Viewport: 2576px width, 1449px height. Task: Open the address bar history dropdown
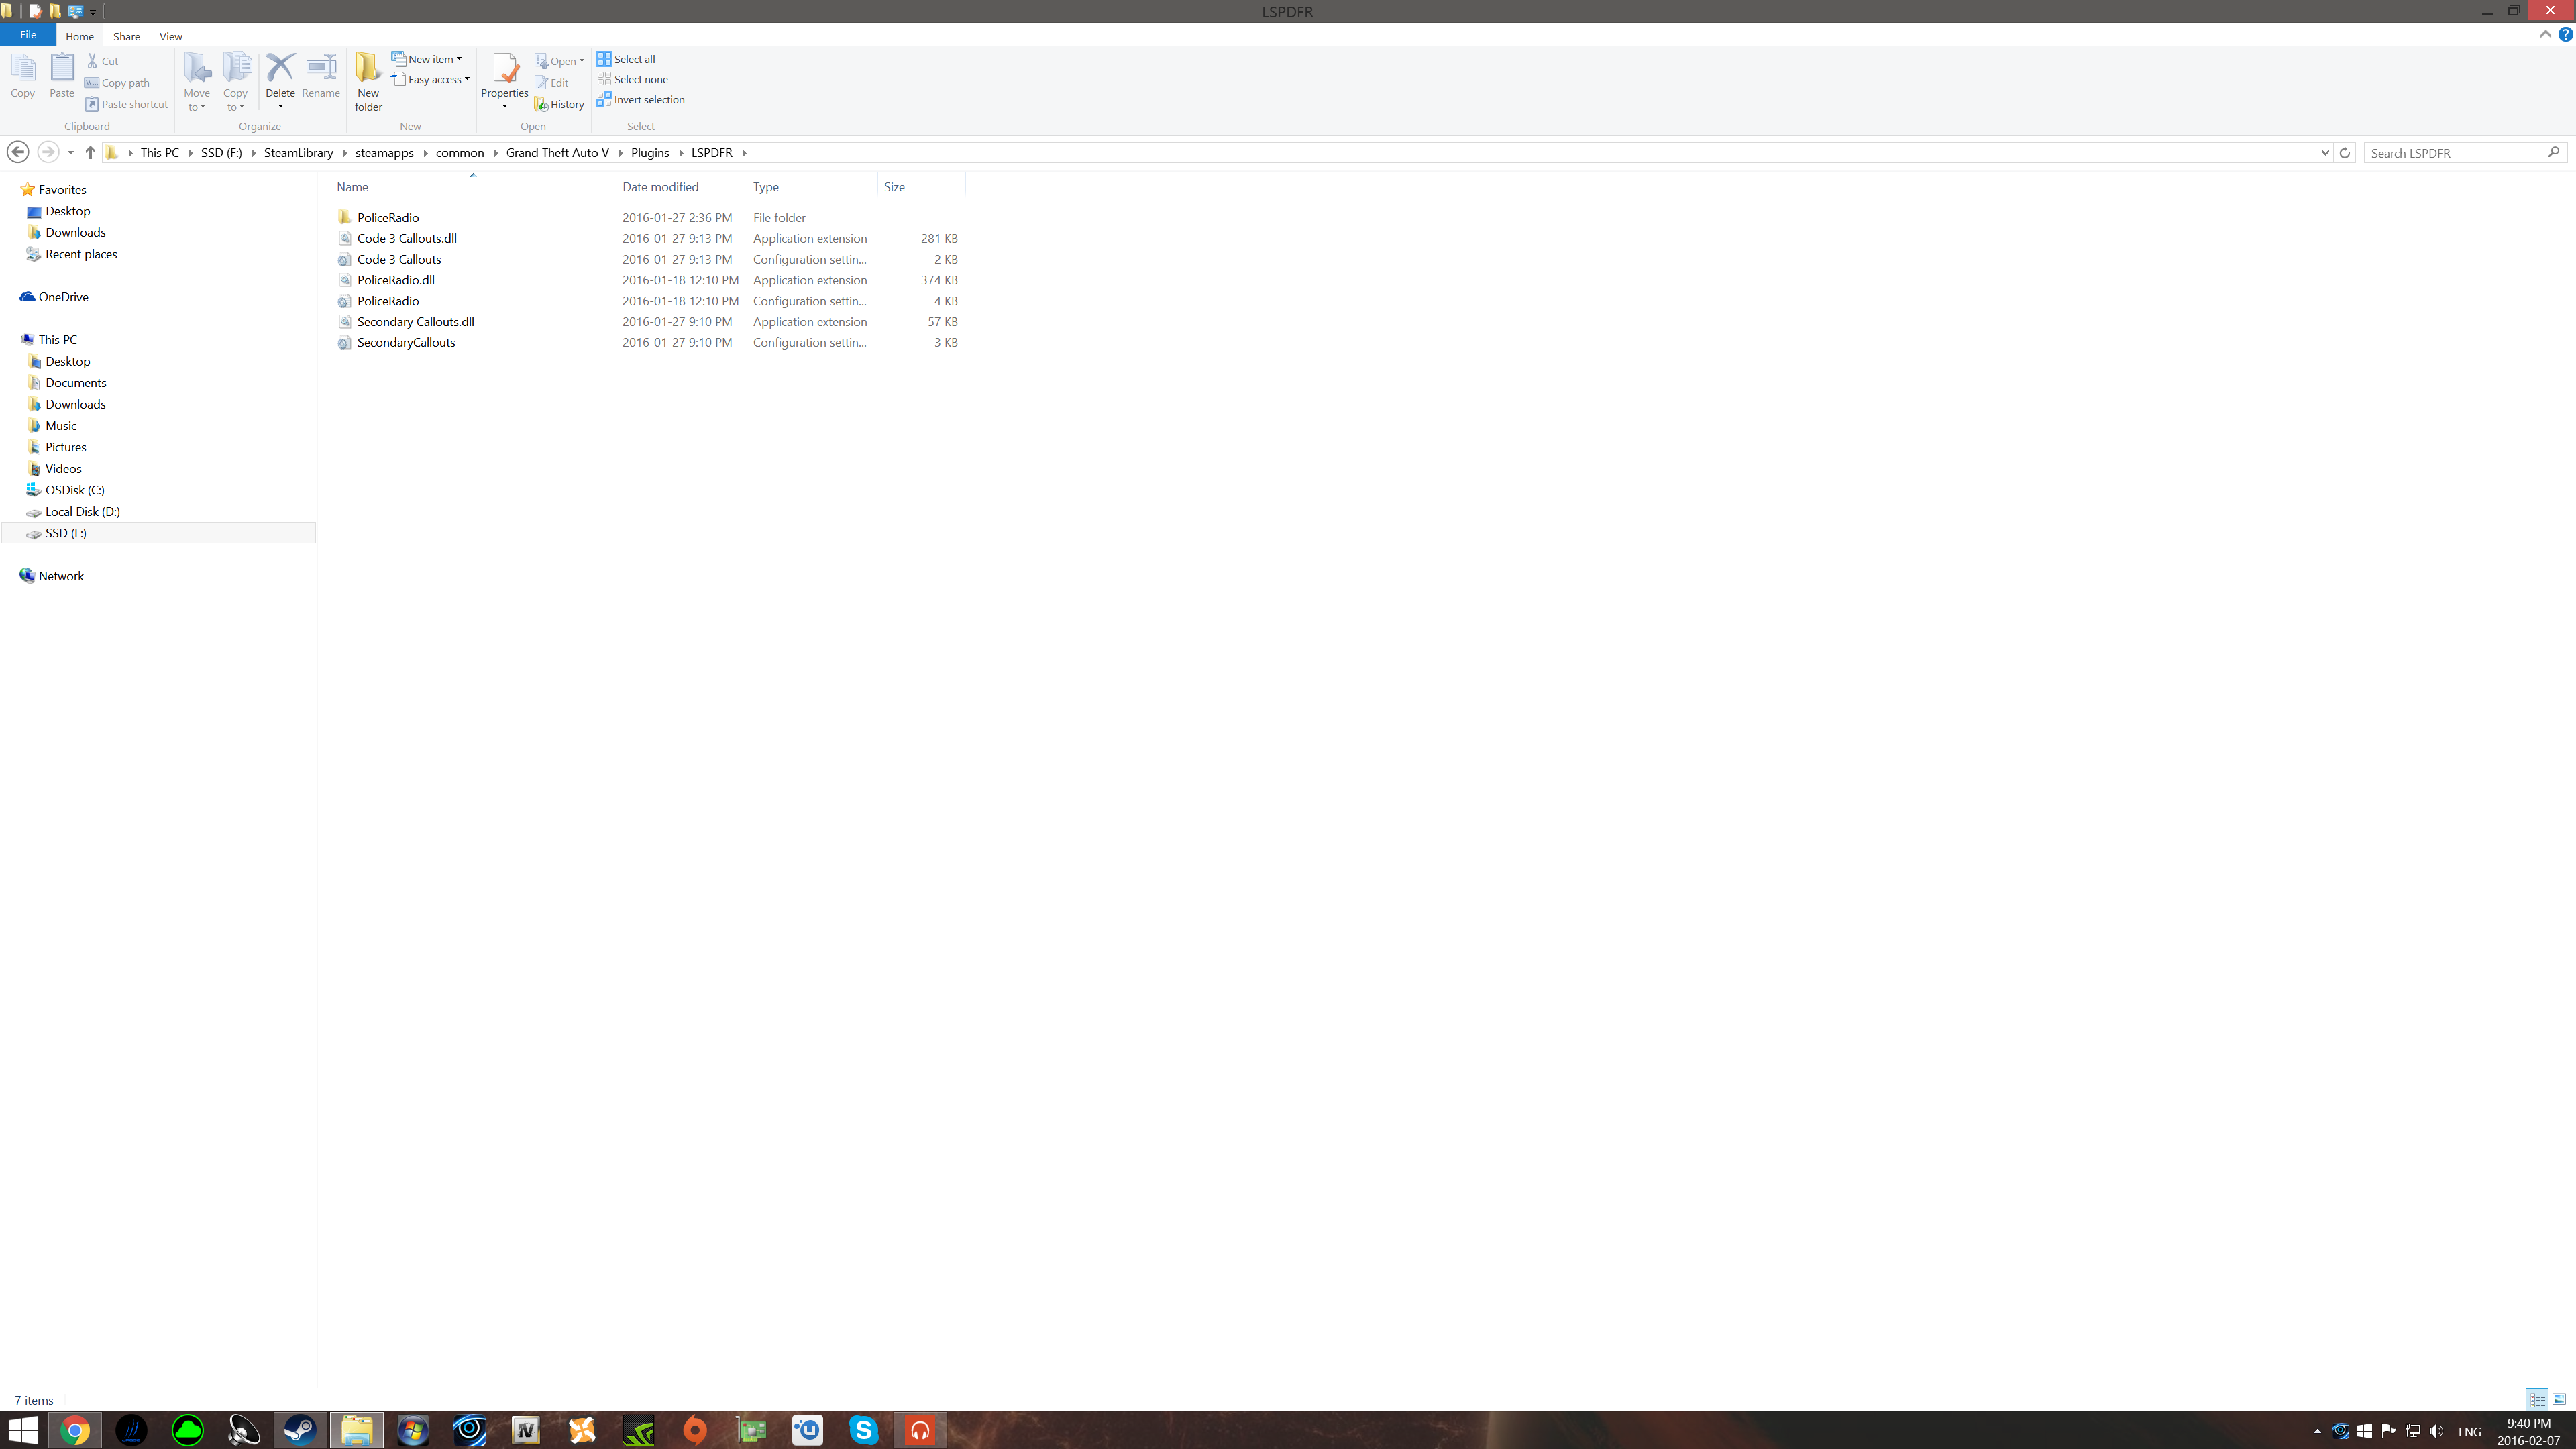pos(2325,152)
